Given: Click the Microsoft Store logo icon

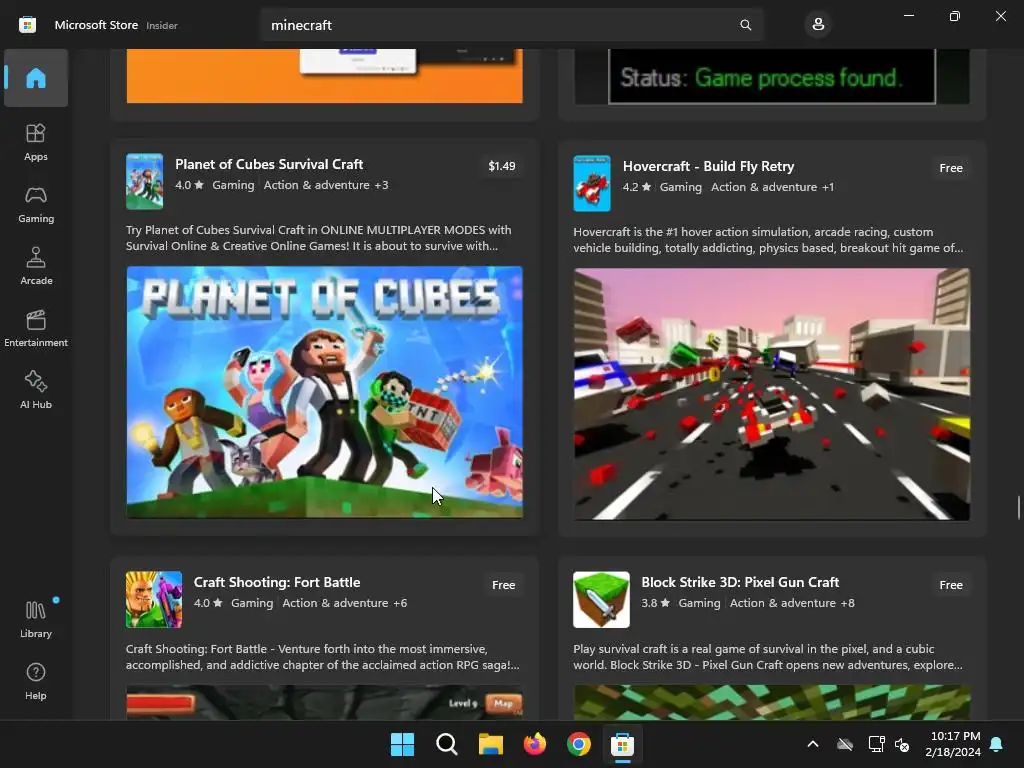Looking at the screenshot, I should point(27,25).
